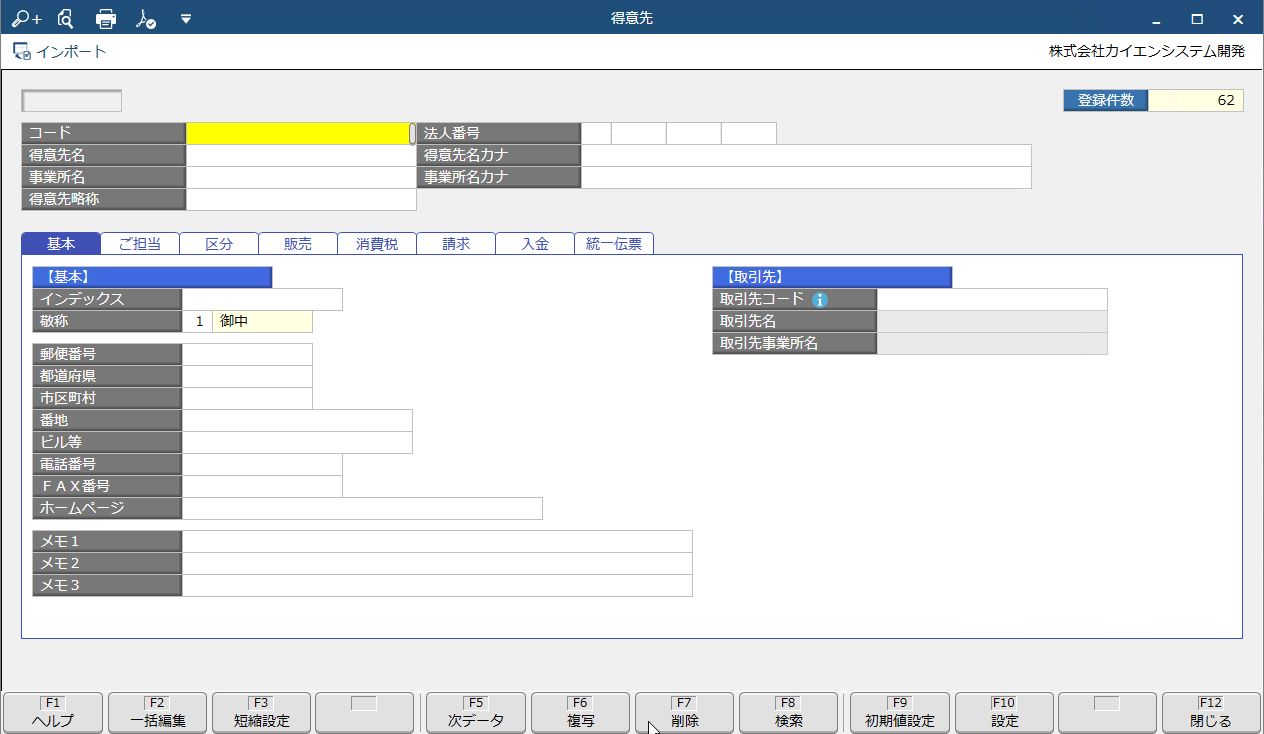Switch to the ご担当 tab

pos(140,243)
